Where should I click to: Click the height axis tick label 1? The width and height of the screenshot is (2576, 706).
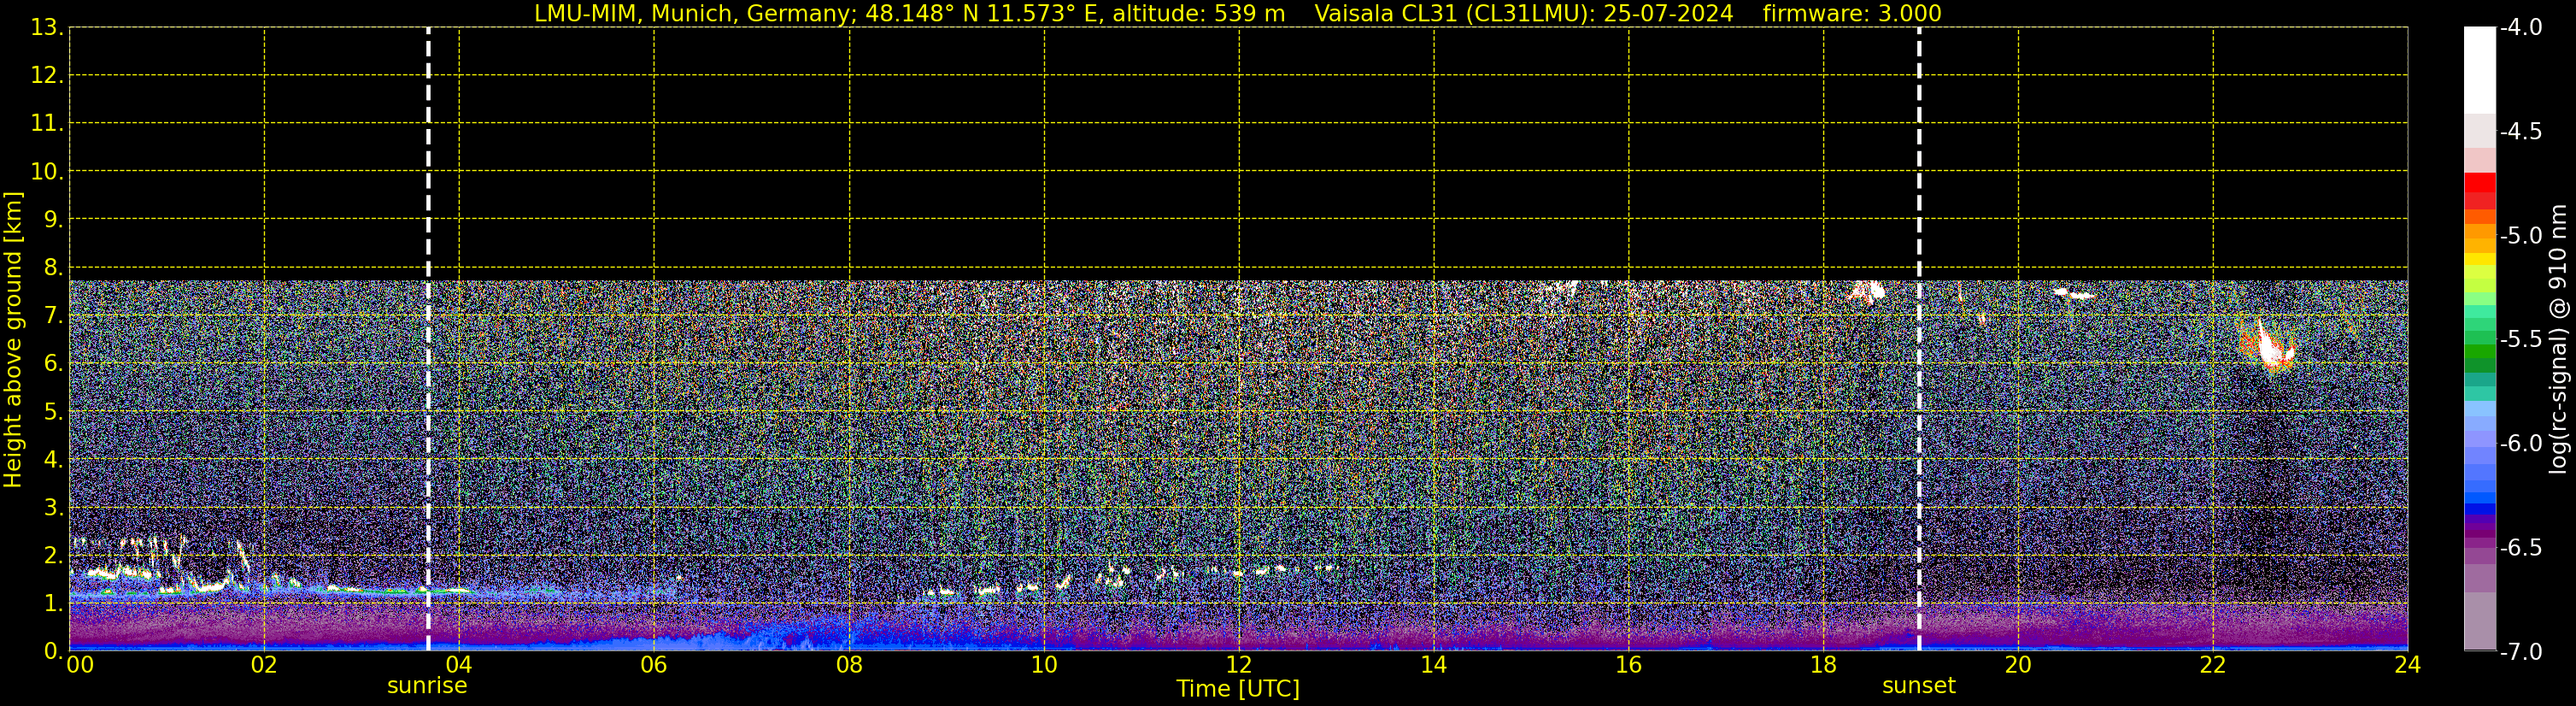(x=52, y=604)
